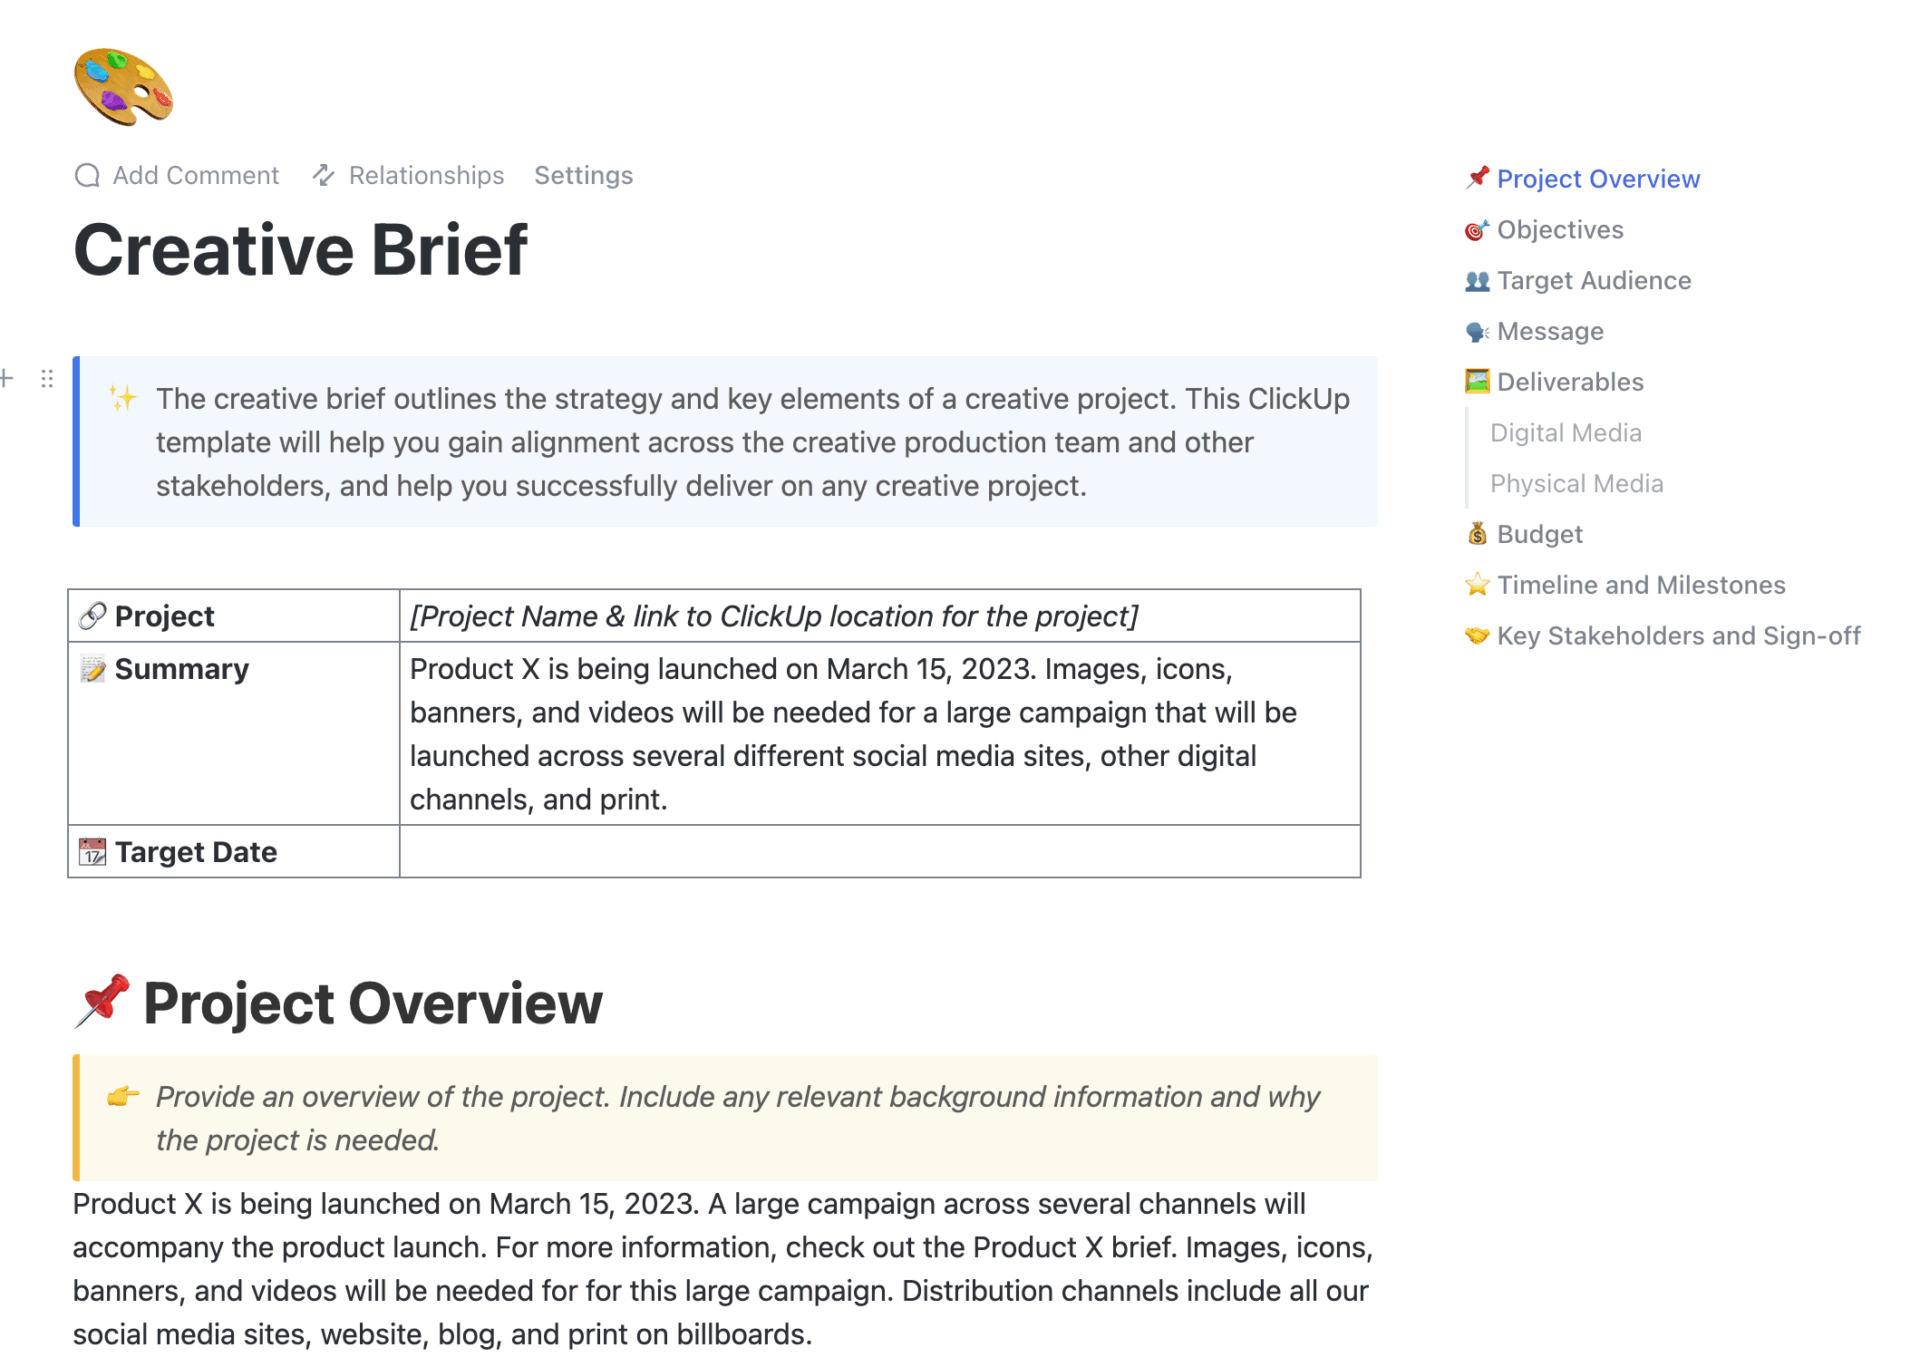1920x1367 pixels.
Task: Open the Settings menu
Action: coord(583,175)
